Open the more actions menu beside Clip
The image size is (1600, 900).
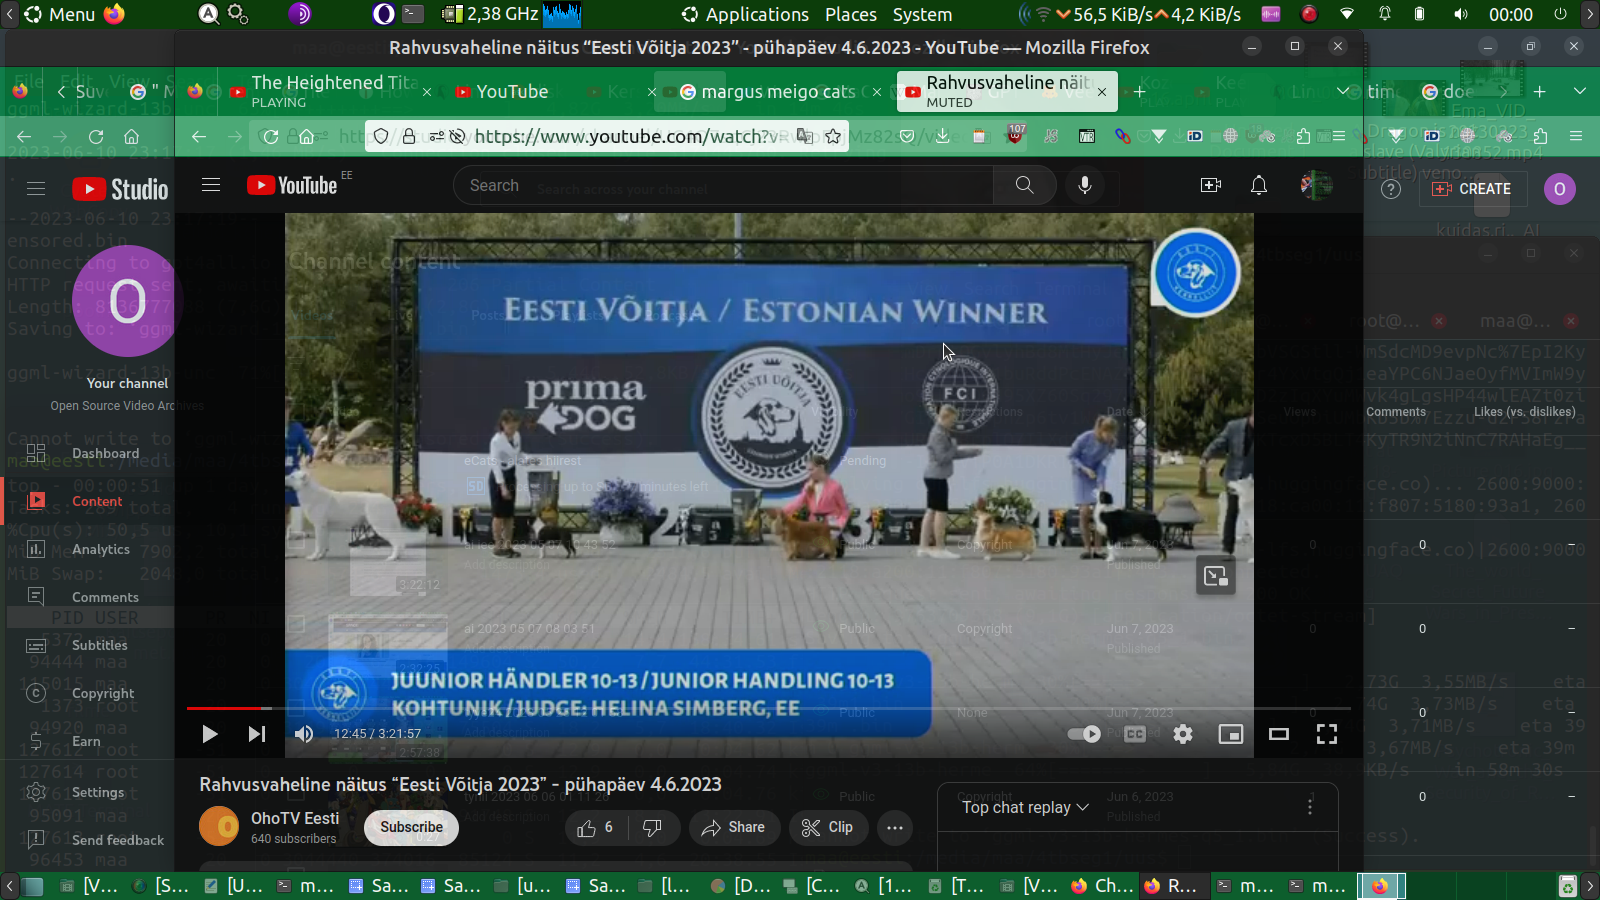point(894,827)
